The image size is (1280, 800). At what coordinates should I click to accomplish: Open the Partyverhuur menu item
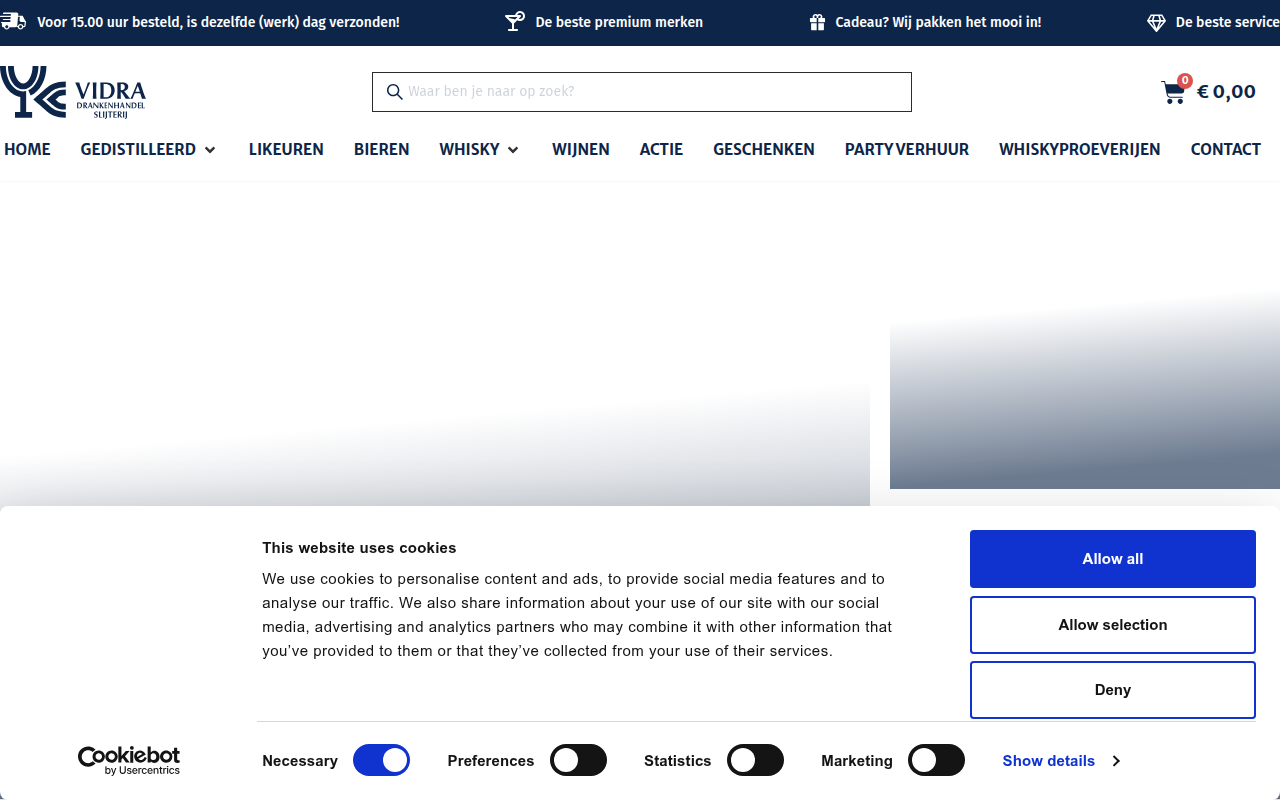click(x=907, y=149)
